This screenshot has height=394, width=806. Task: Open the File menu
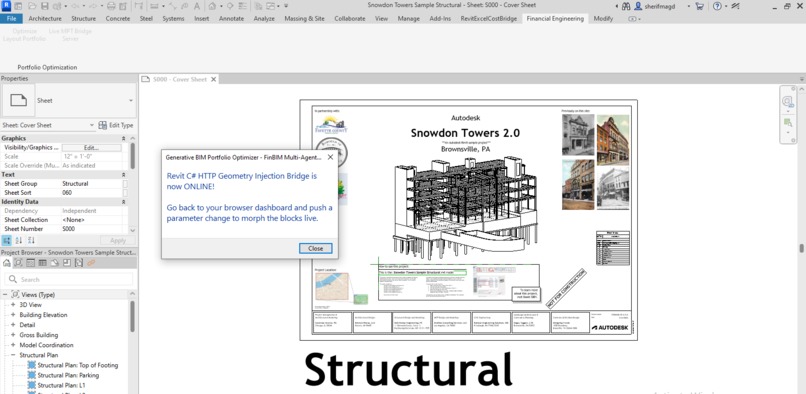click(11, 19)
